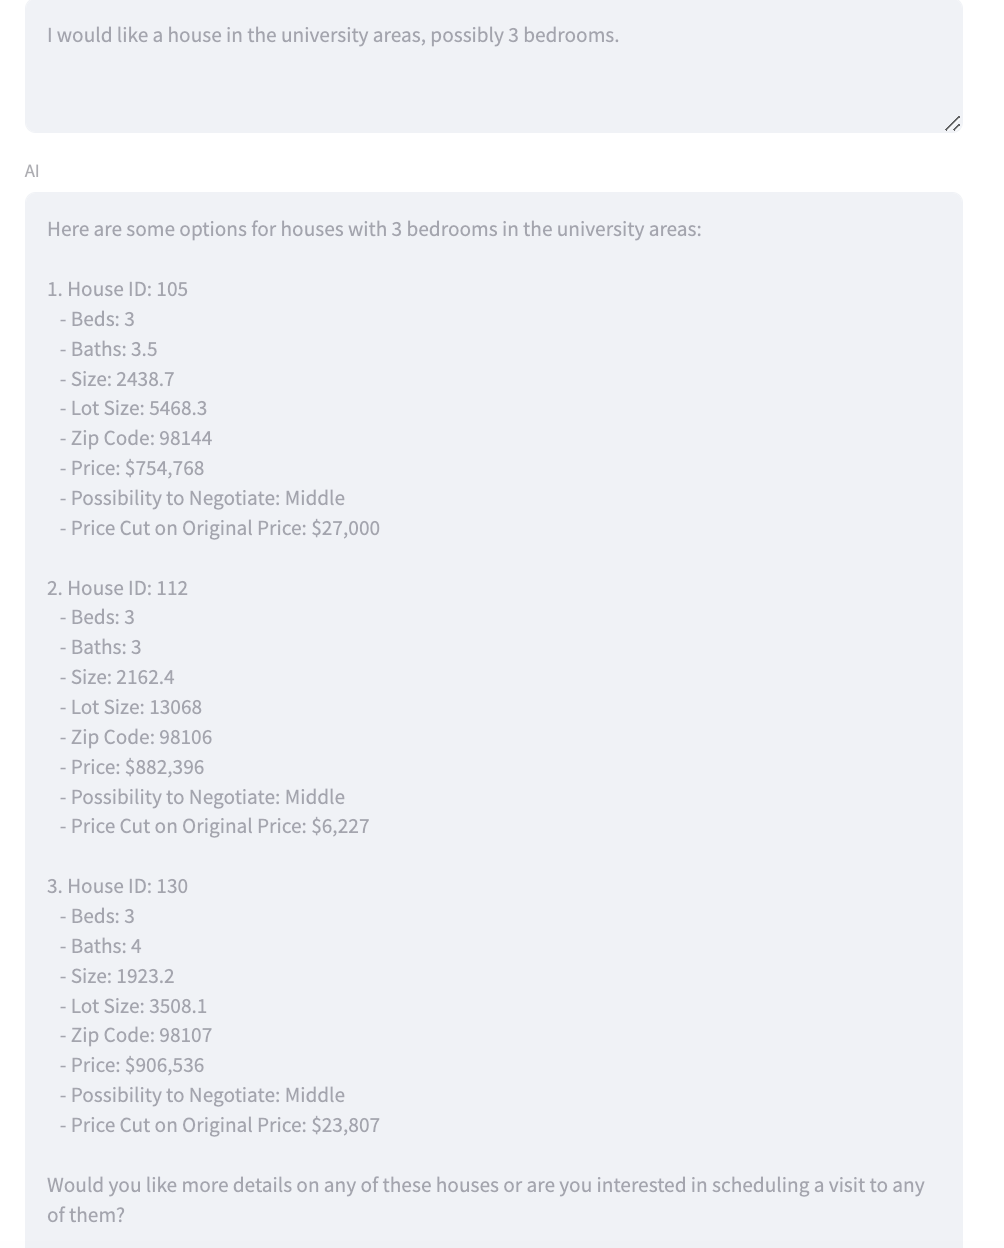Place cursor on the Price: $906,536 line
The width and height of the screenshot is (1004, 1248).
coord(131,1065)
